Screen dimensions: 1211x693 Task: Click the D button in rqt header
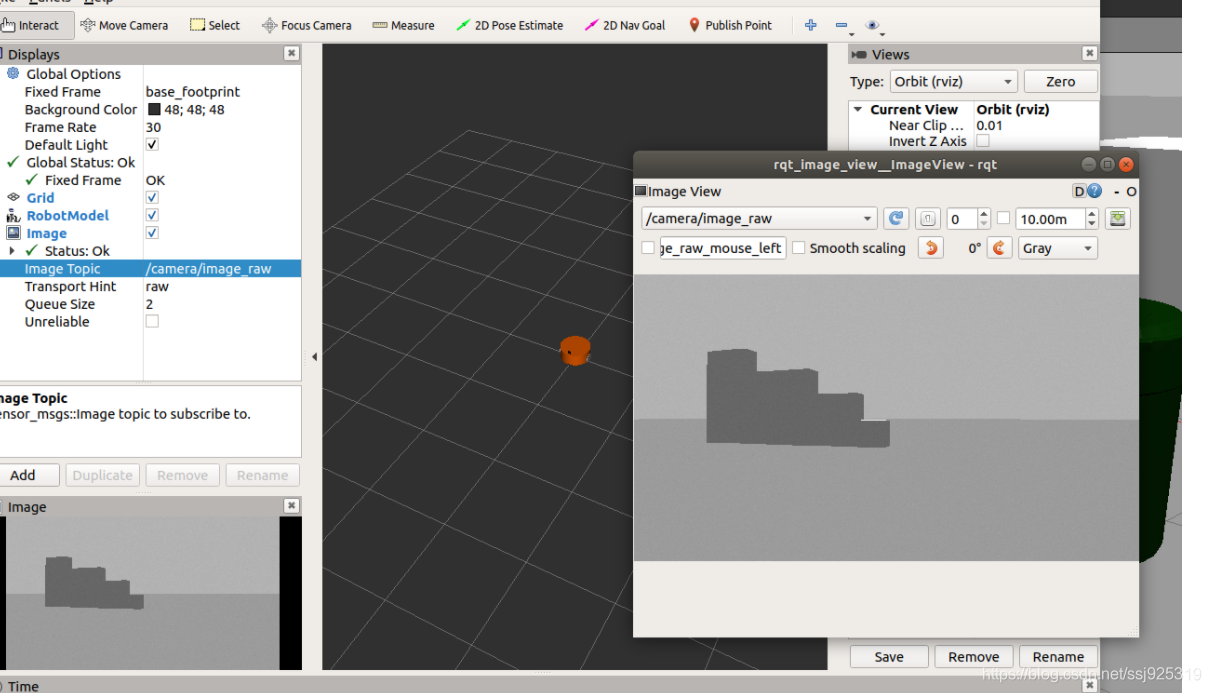pyautogui.click(x=1079, y=191)
